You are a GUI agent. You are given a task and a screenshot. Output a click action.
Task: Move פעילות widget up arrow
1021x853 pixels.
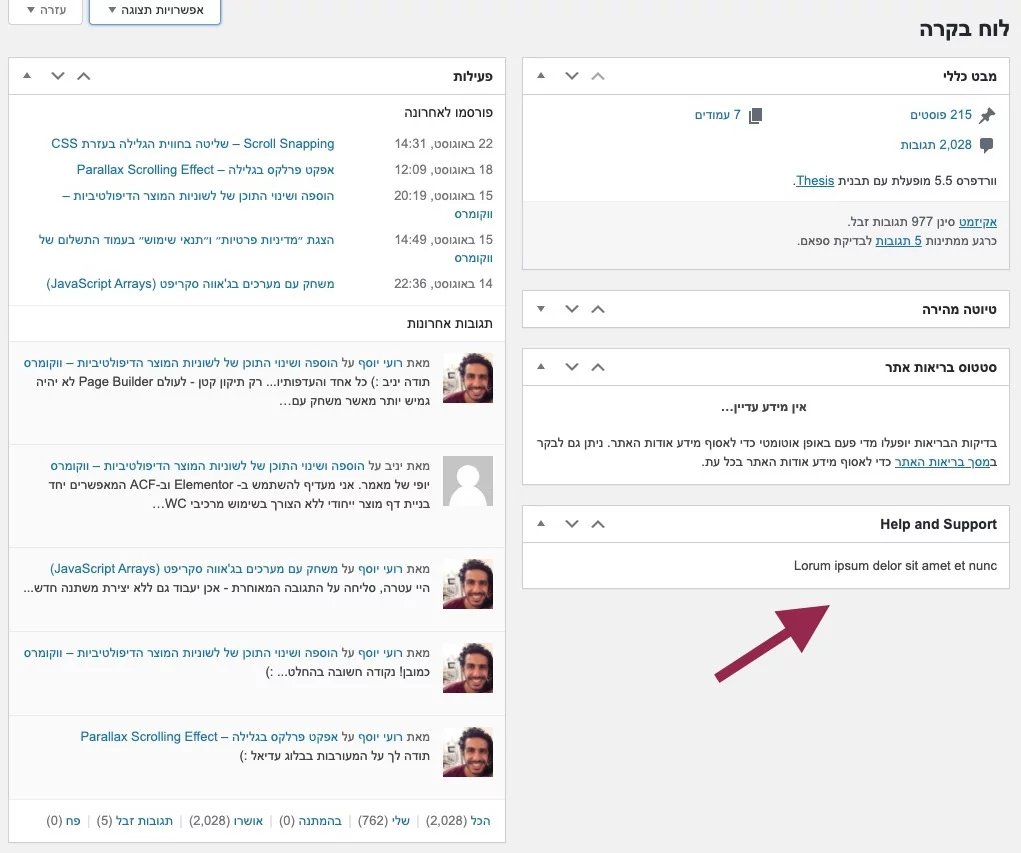(84, 76)
